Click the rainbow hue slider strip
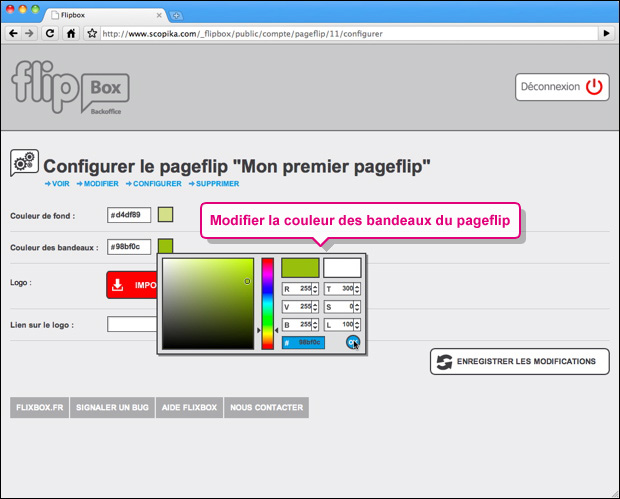This screenshot has height=499, width=620. [267, 303]
